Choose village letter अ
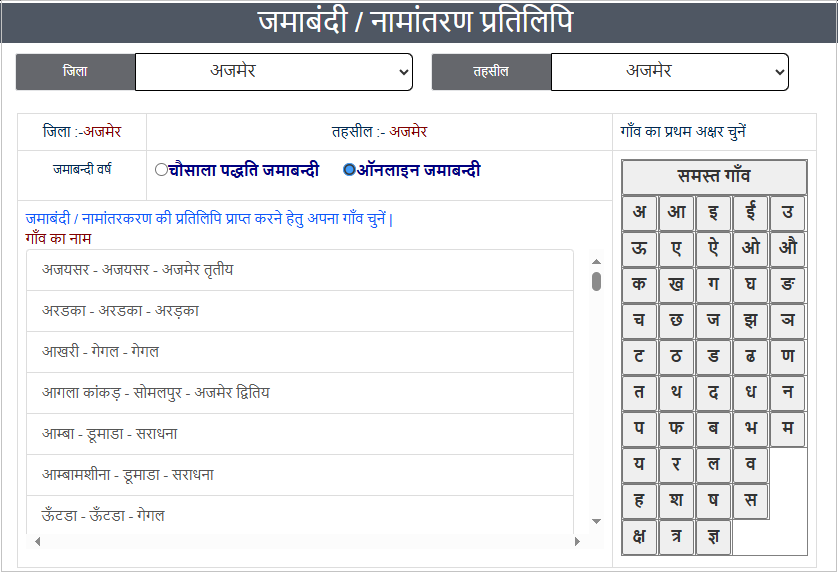This screenshot has width=838, height=573. [639, 213]
